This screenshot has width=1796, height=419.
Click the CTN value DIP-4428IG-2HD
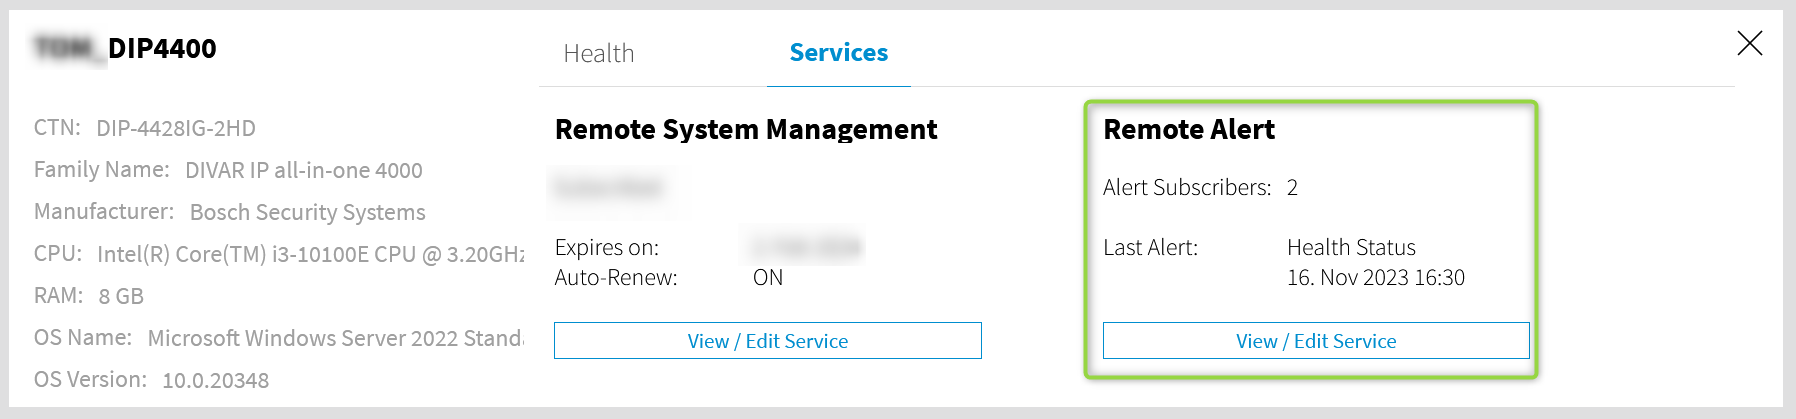[x=176, y=128]
